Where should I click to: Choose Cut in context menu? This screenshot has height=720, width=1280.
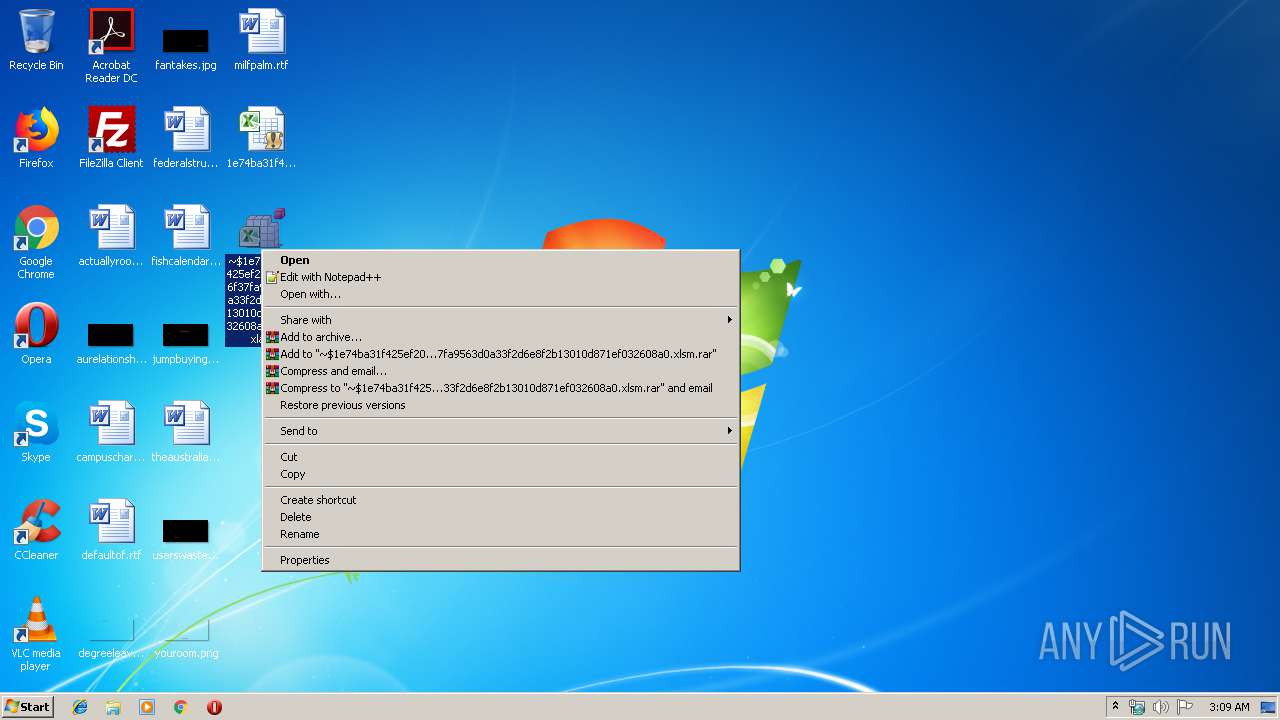pos(500,457)
